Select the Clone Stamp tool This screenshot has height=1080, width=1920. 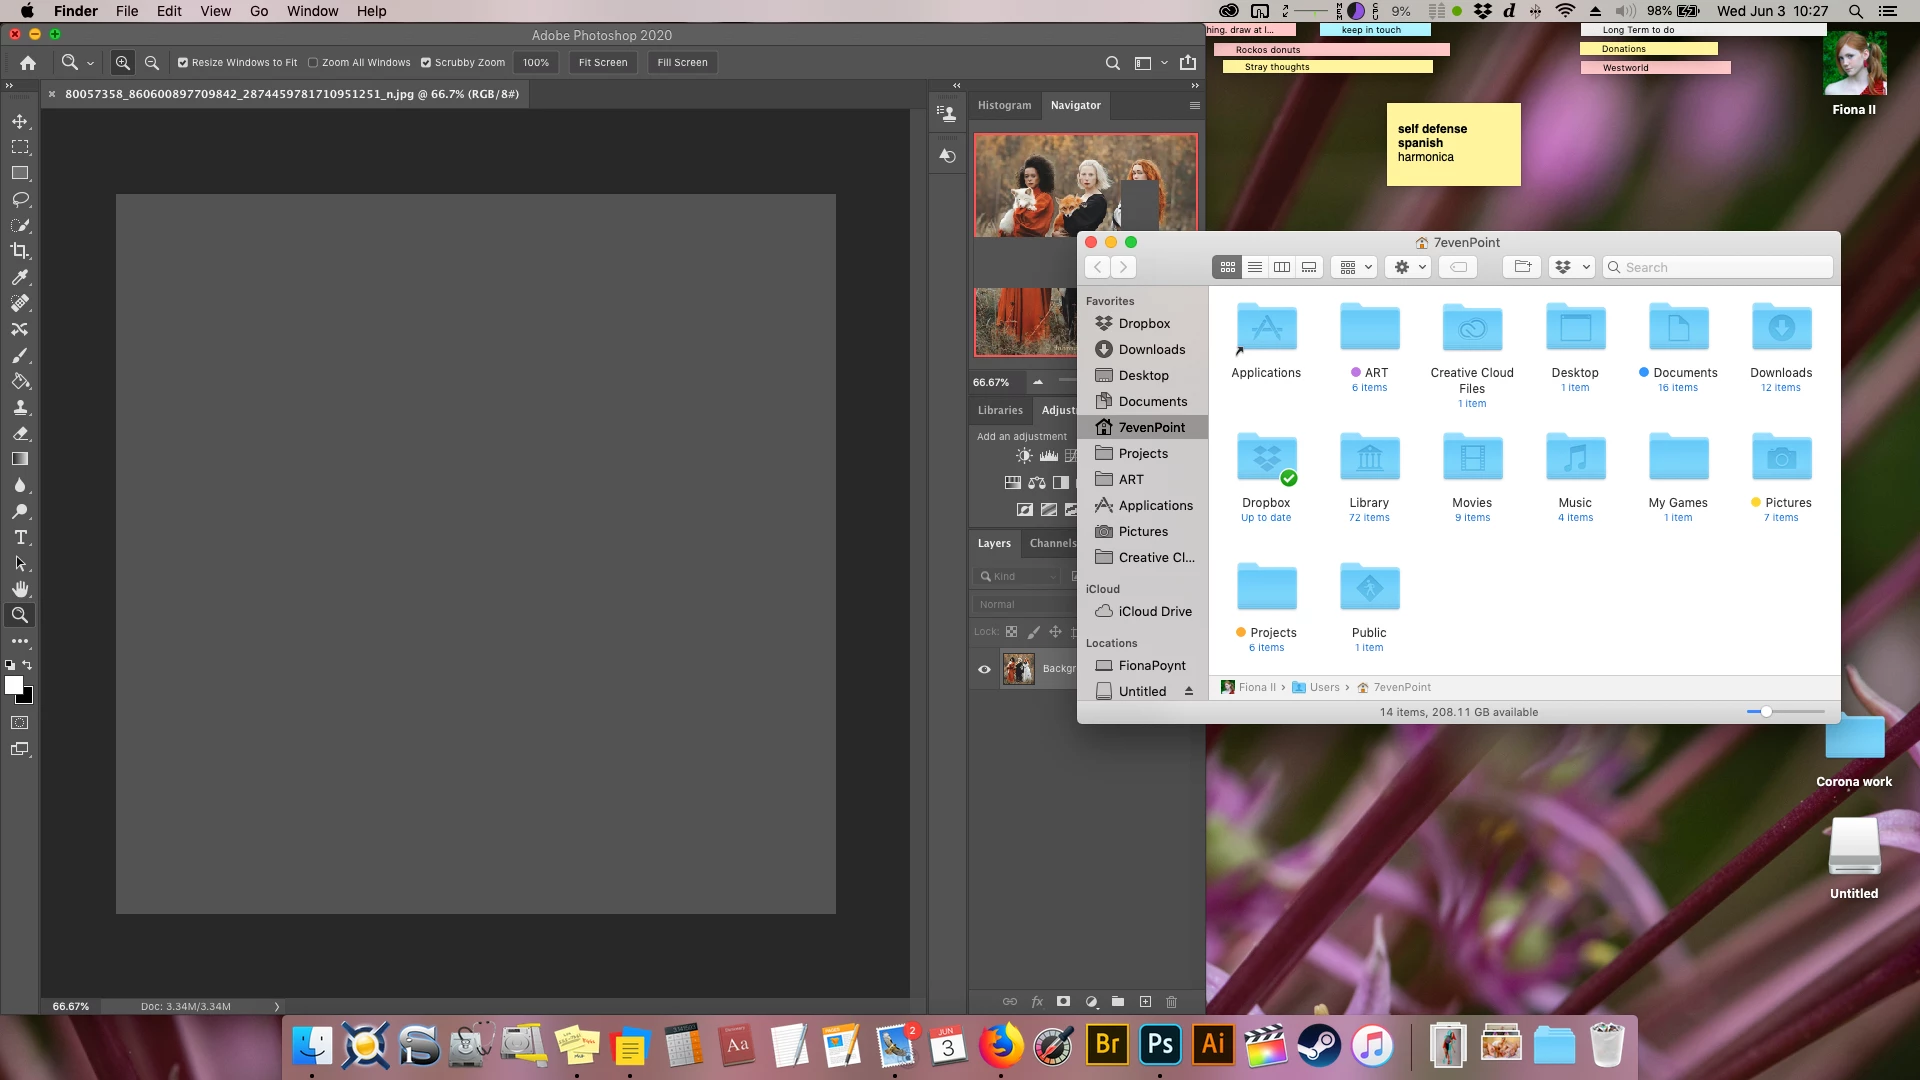(20, 407)
